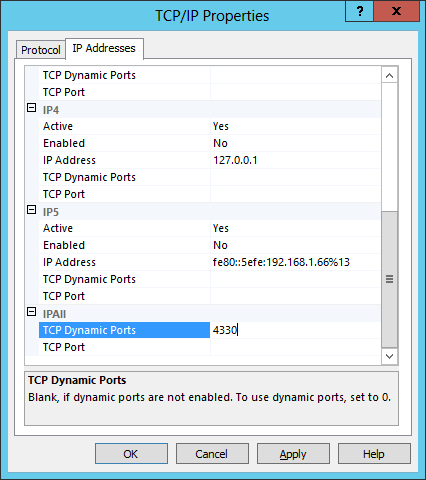Click the vertical scrollbar thumb

pyautogui.click(x=389, y=279)
